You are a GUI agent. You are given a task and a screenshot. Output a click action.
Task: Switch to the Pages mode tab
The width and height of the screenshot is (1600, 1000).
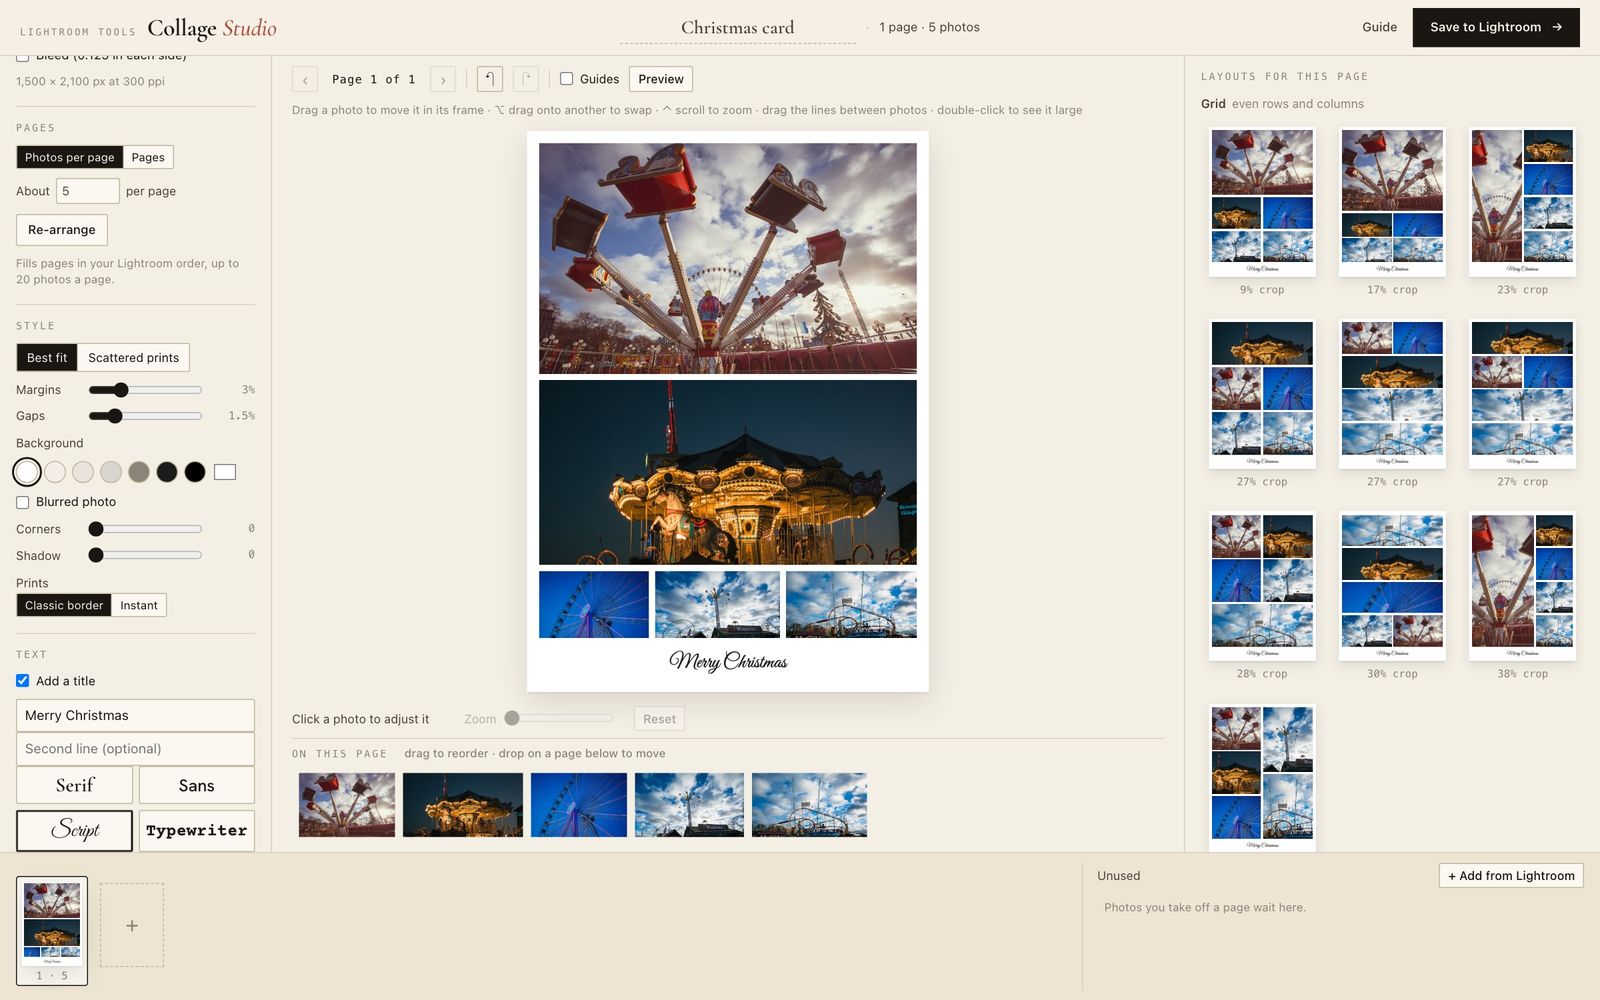coord(148,157)
